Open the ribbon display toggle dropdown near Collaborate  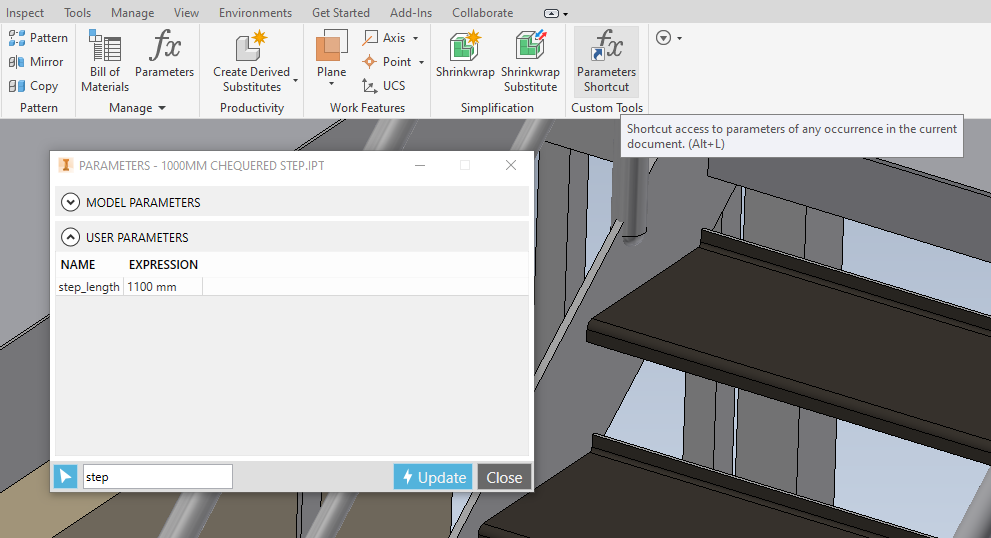click(x=556, y=13)
